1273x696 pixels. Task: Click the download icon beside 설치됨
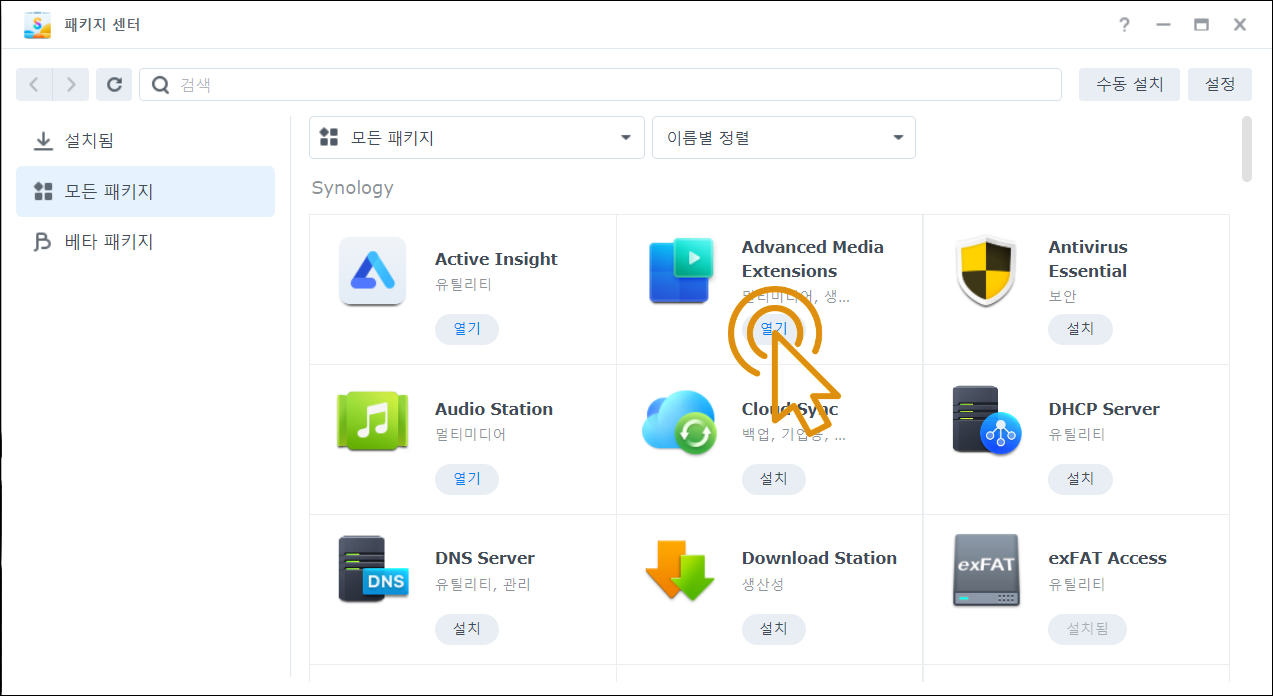pyautogui.click(x=43, y=141)
